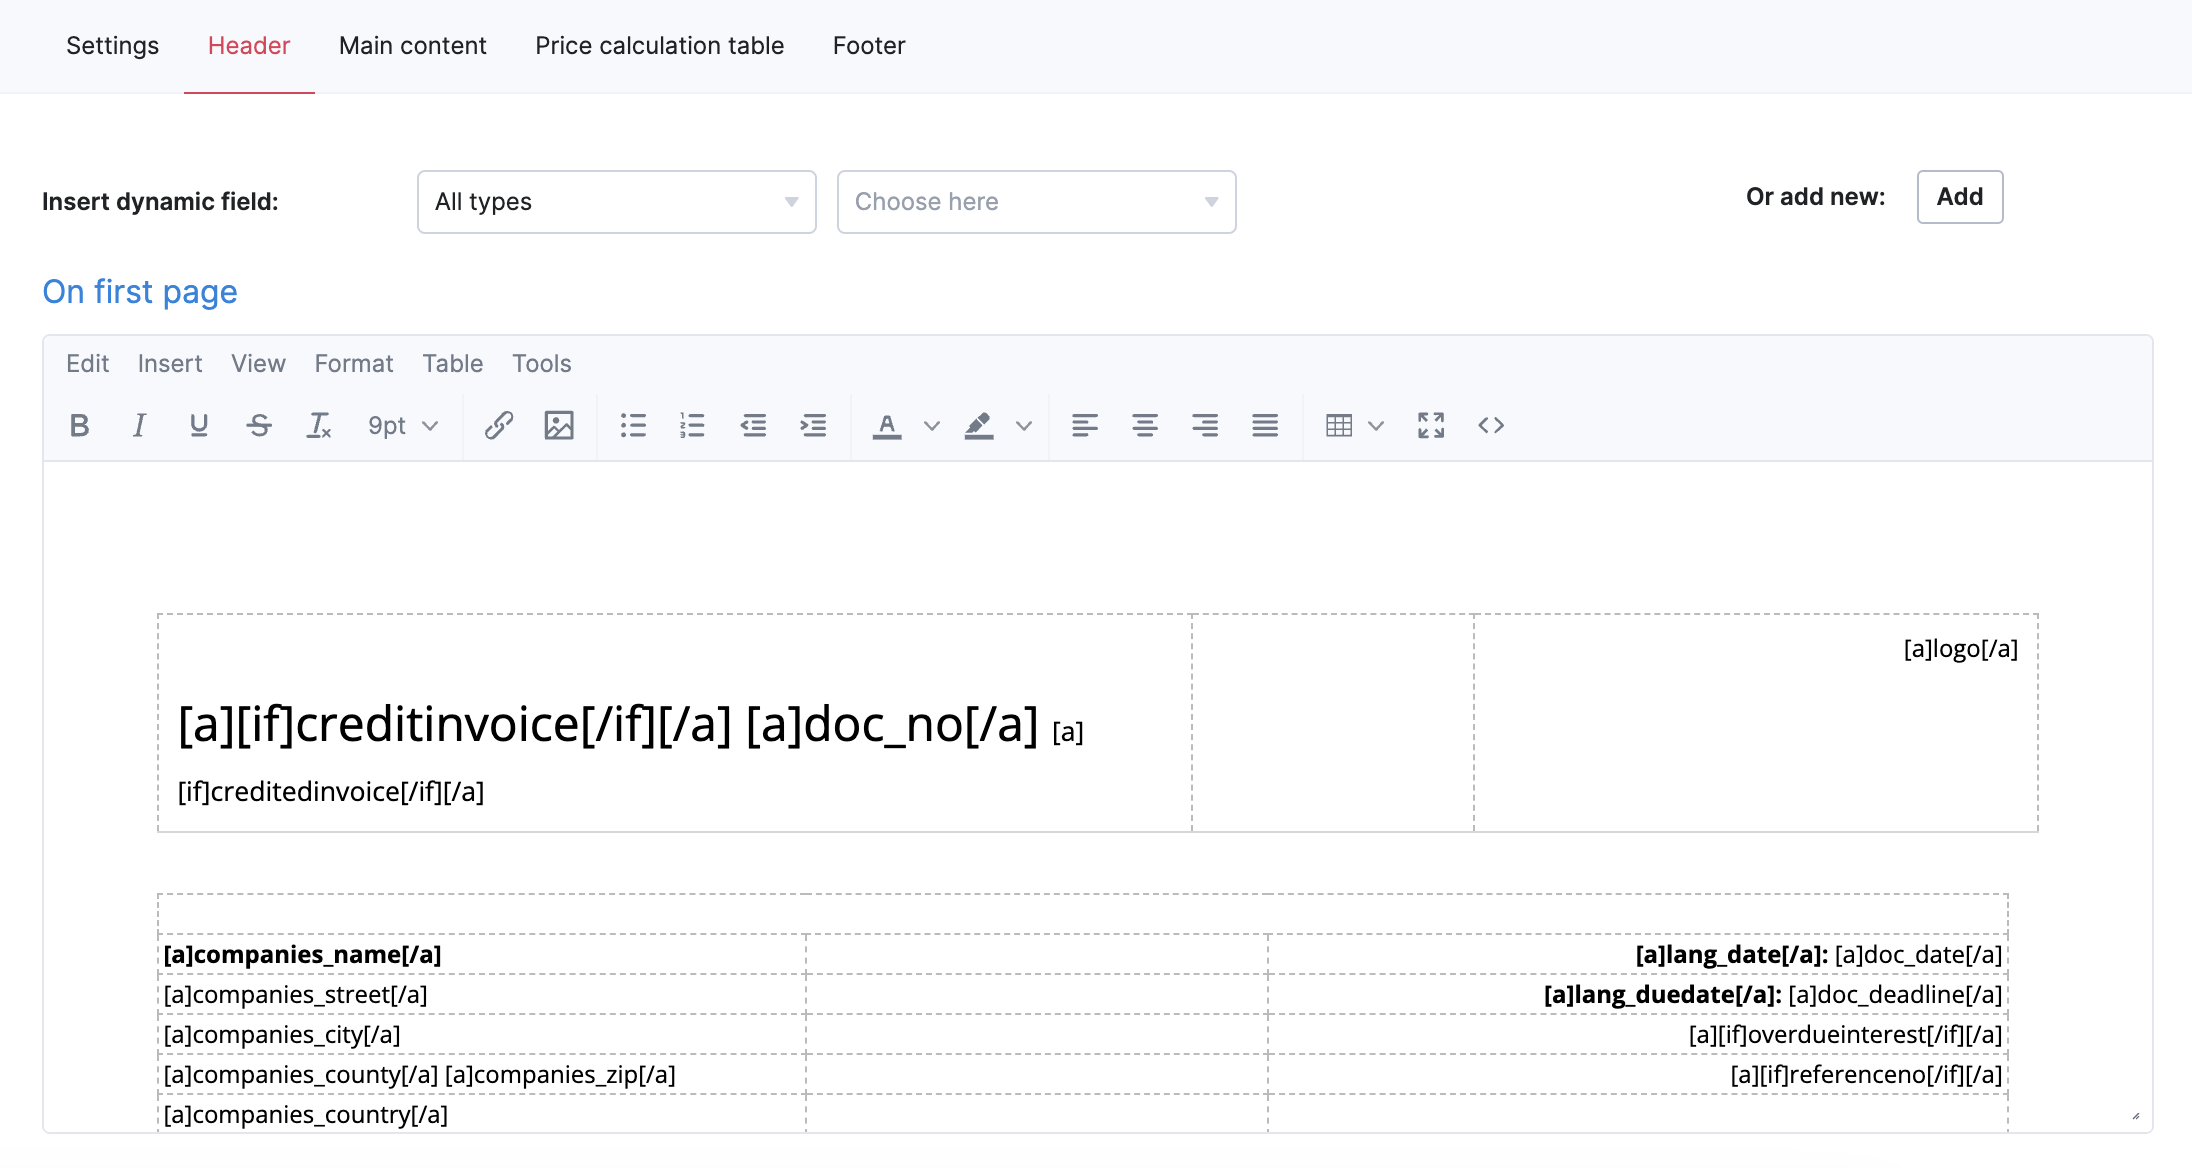Open the Insert menu
The height and width of the screenshot is (1168, 2192).
point(170,364)
